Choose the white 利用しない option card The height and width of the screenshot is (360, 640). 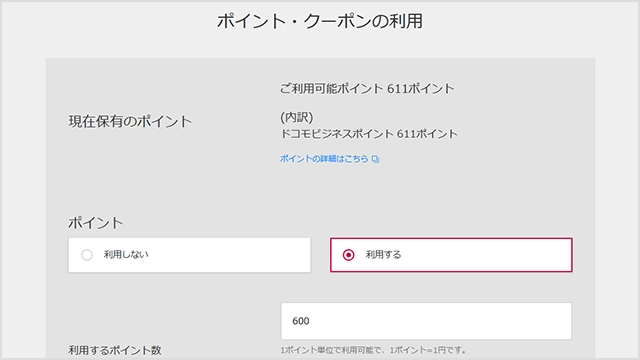[x=189, y=255]
